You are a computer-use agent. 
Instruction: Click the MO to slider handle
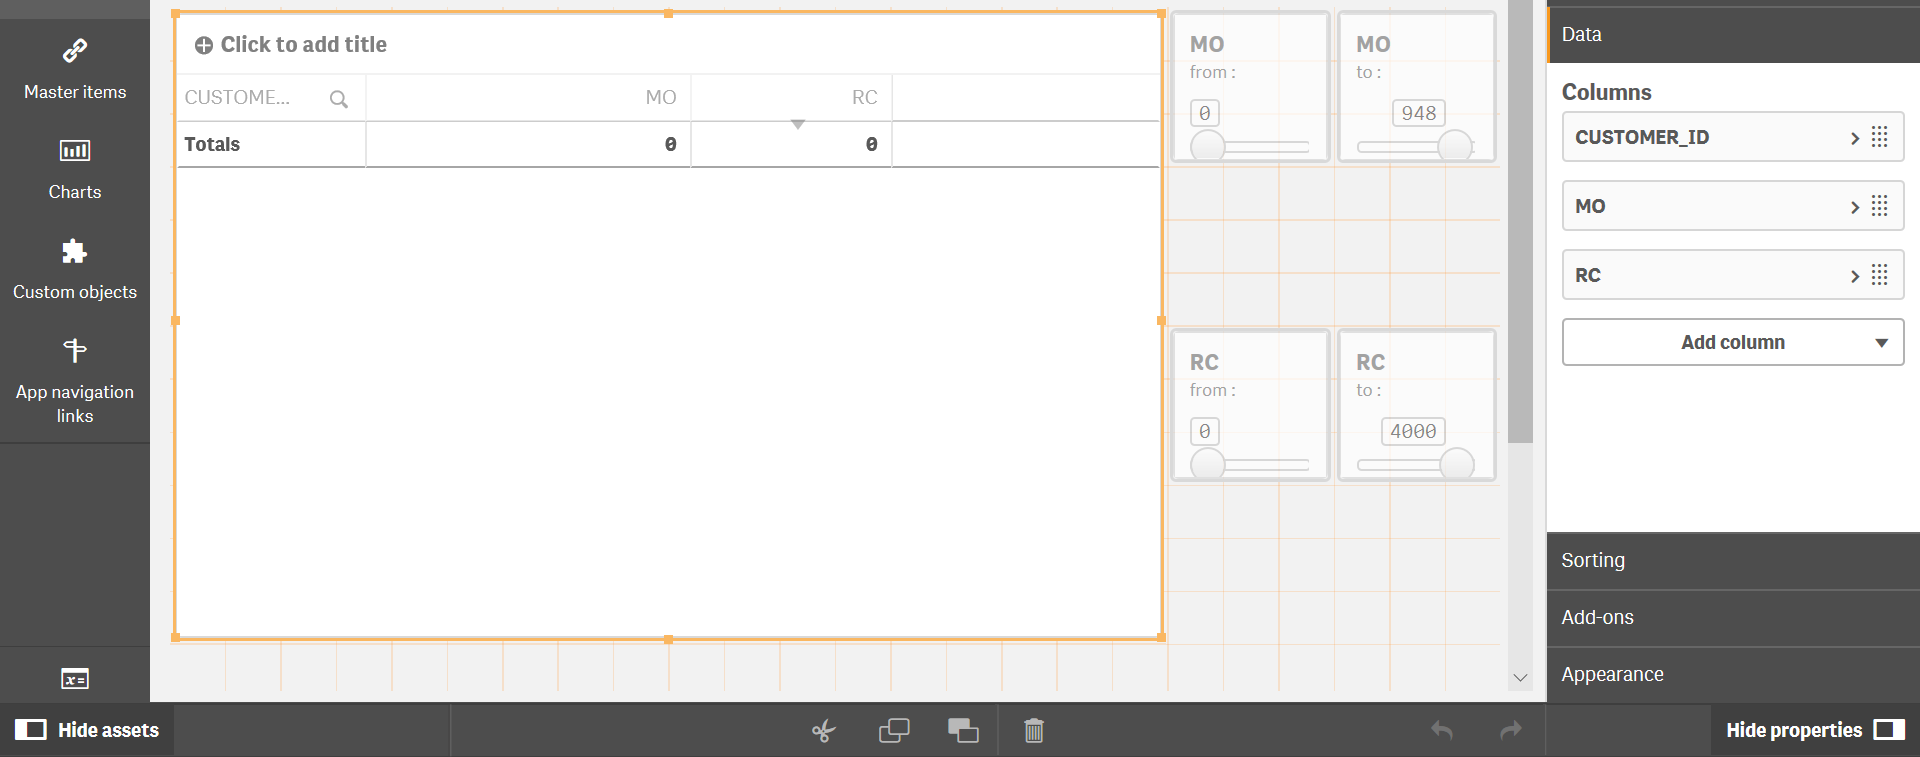pyautogui.click(x=1455, y=147)
